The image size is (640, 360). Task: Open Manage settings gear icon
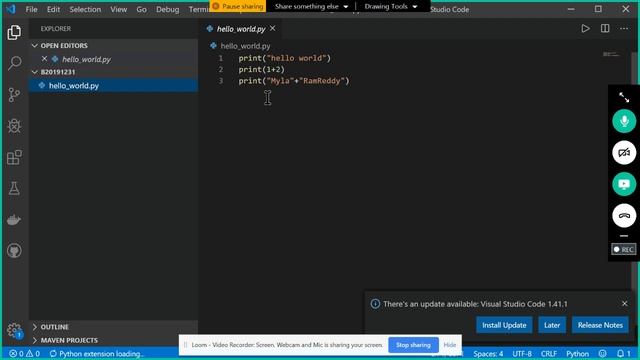[14, 330]
